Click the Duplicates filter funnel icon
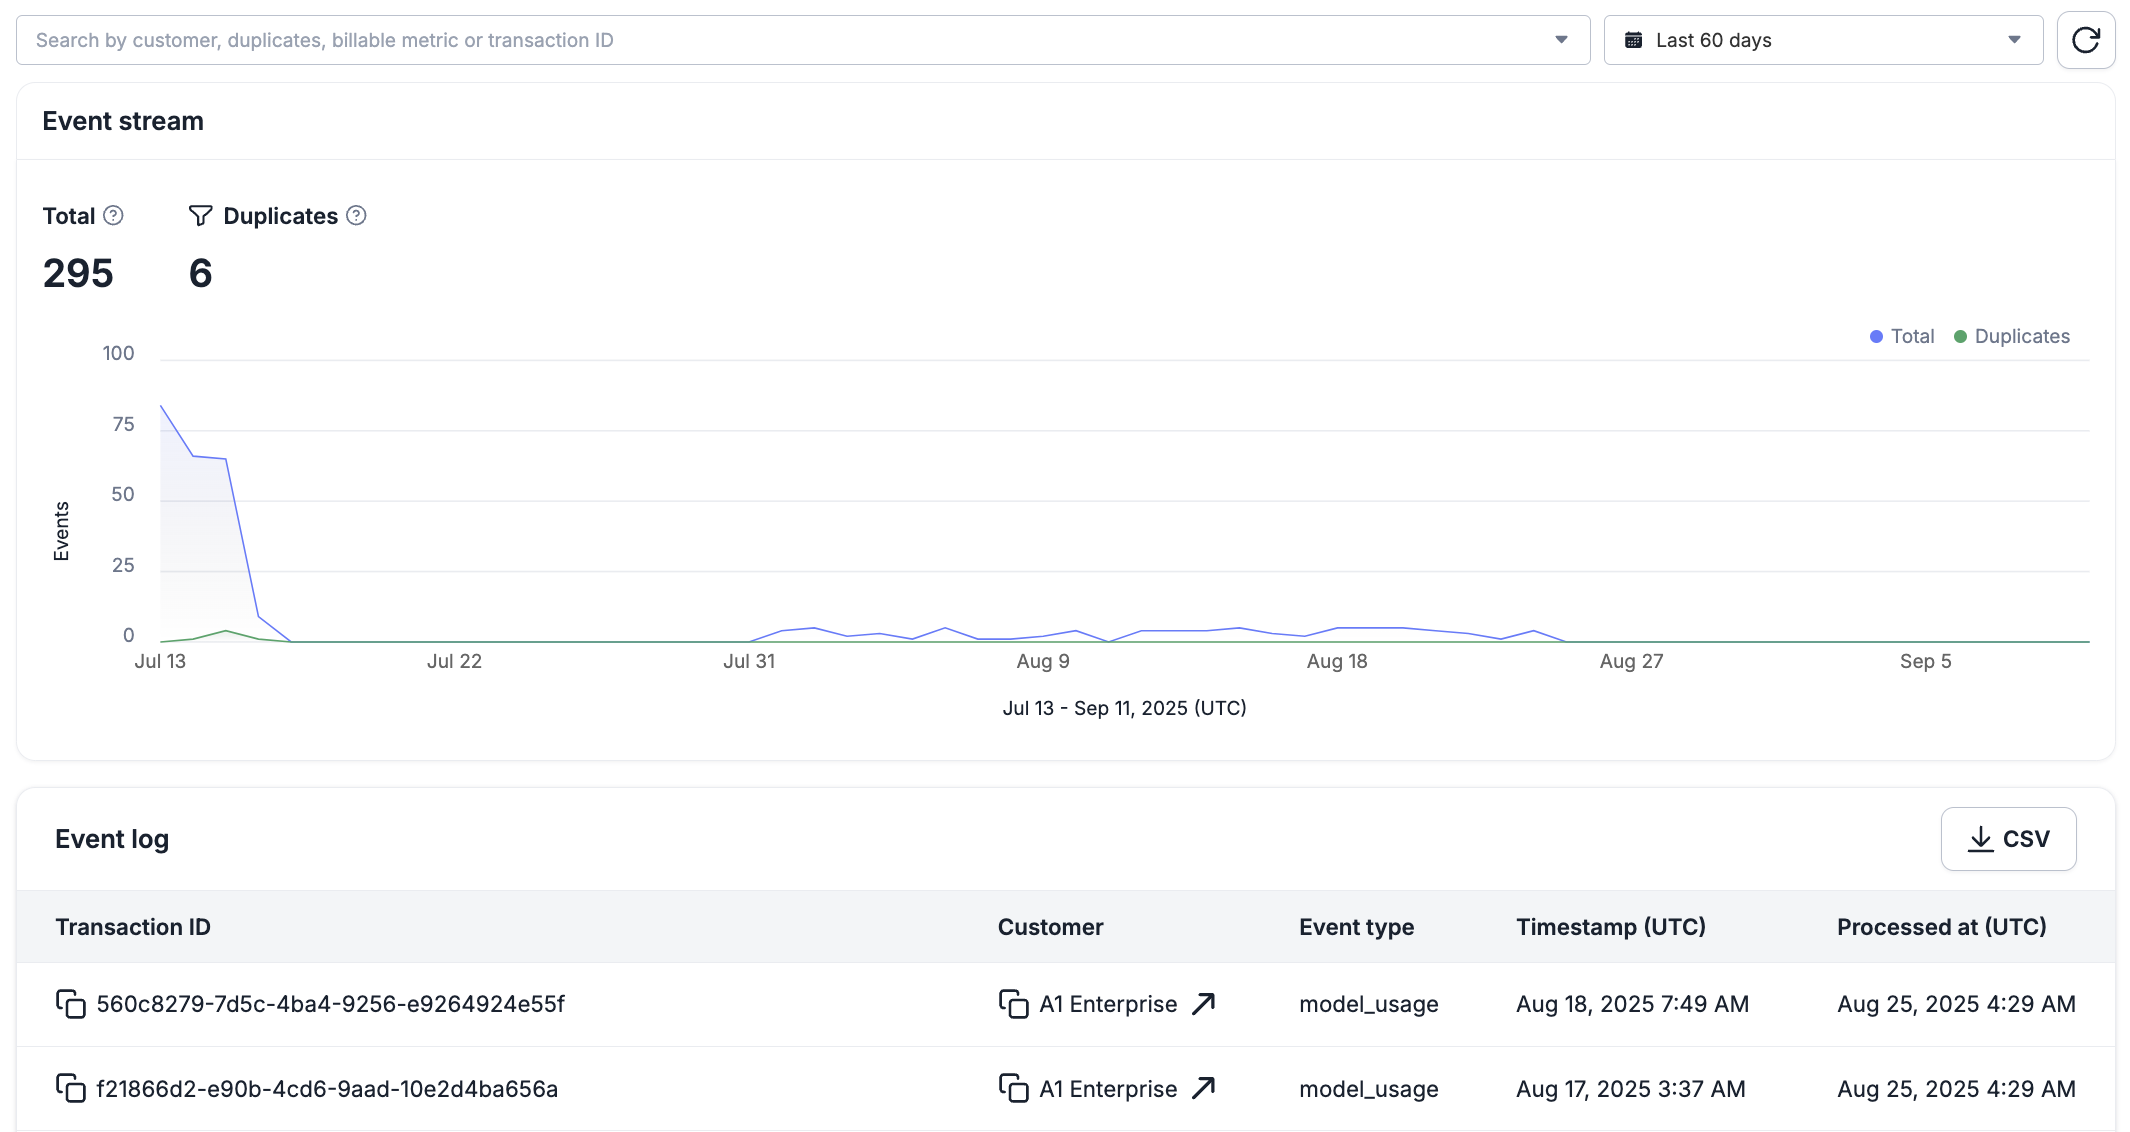 200,216
